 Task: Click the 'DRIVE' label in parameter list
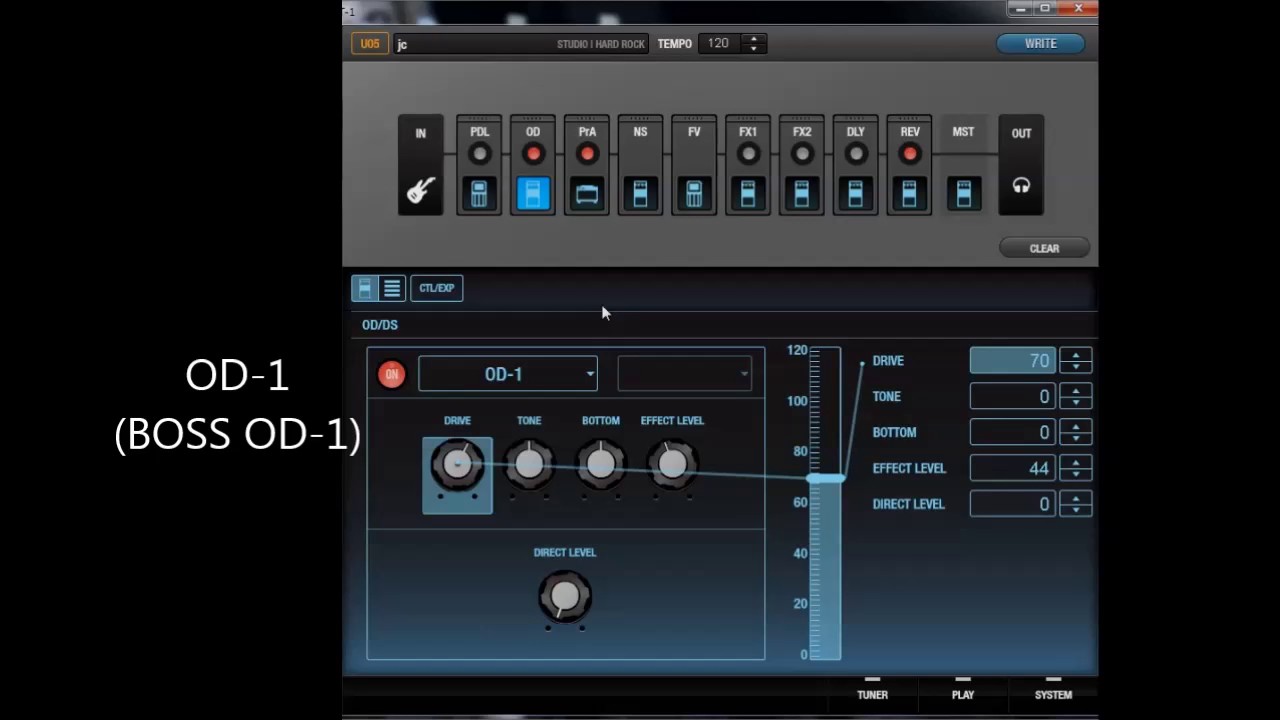888,361
